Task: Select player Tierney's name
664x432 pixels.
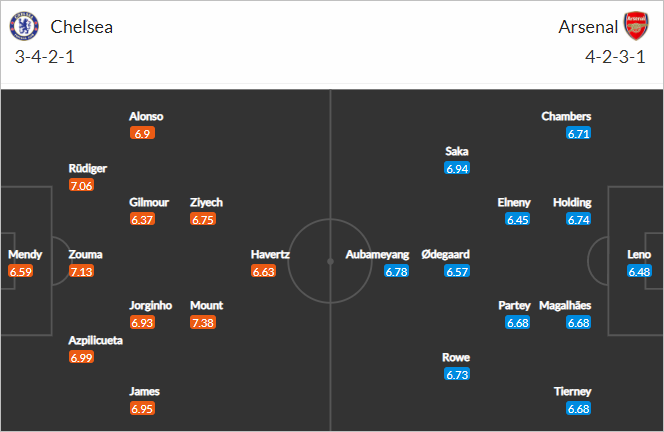Action: coord(573,392)
